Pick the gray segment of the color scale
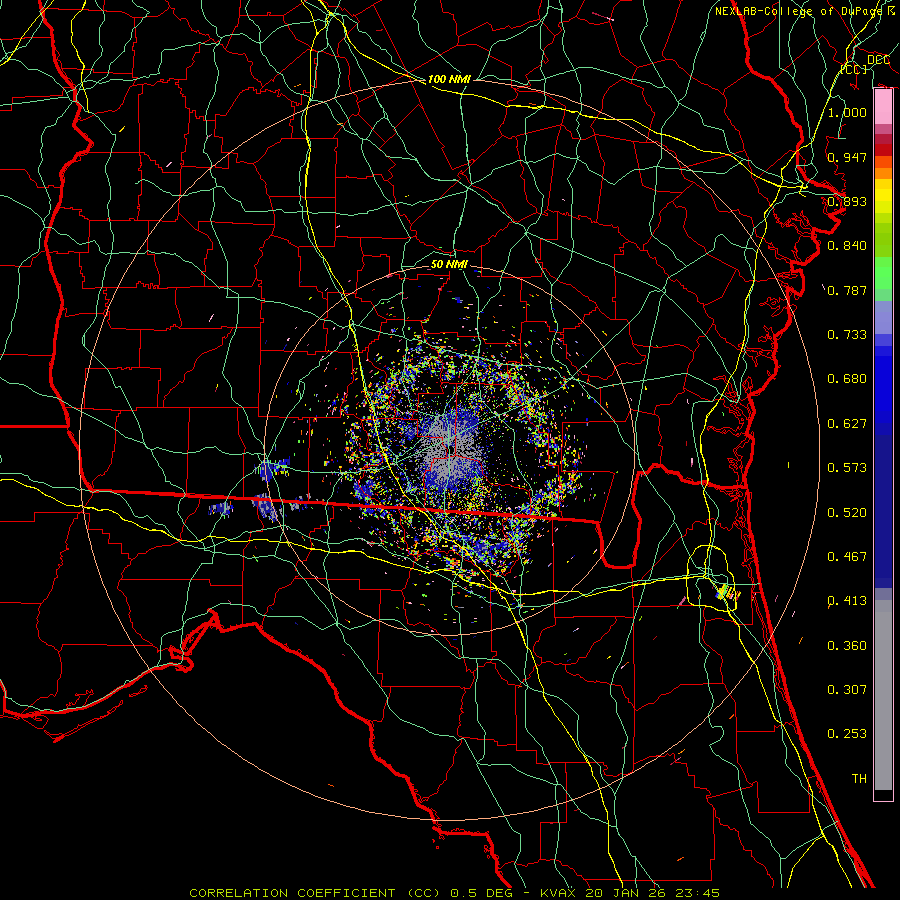 click(x=883, y=695)
